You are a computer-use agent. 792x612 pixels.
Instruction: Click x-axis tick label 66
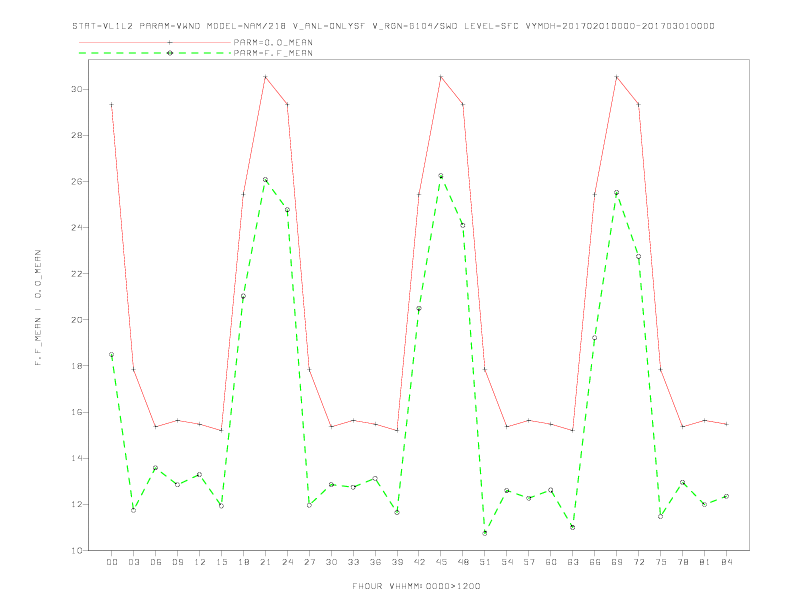[x=595, y=562]
